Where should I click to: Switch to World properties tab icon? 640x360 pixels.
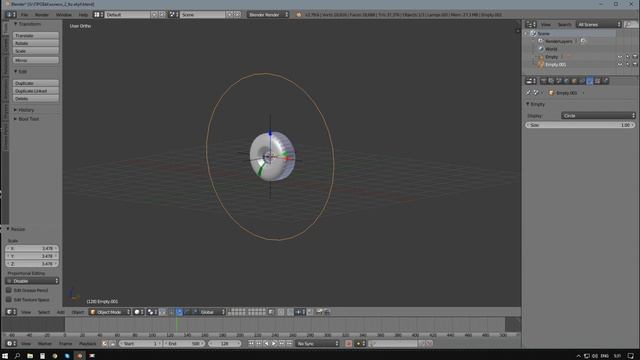[x=567, y=81]
